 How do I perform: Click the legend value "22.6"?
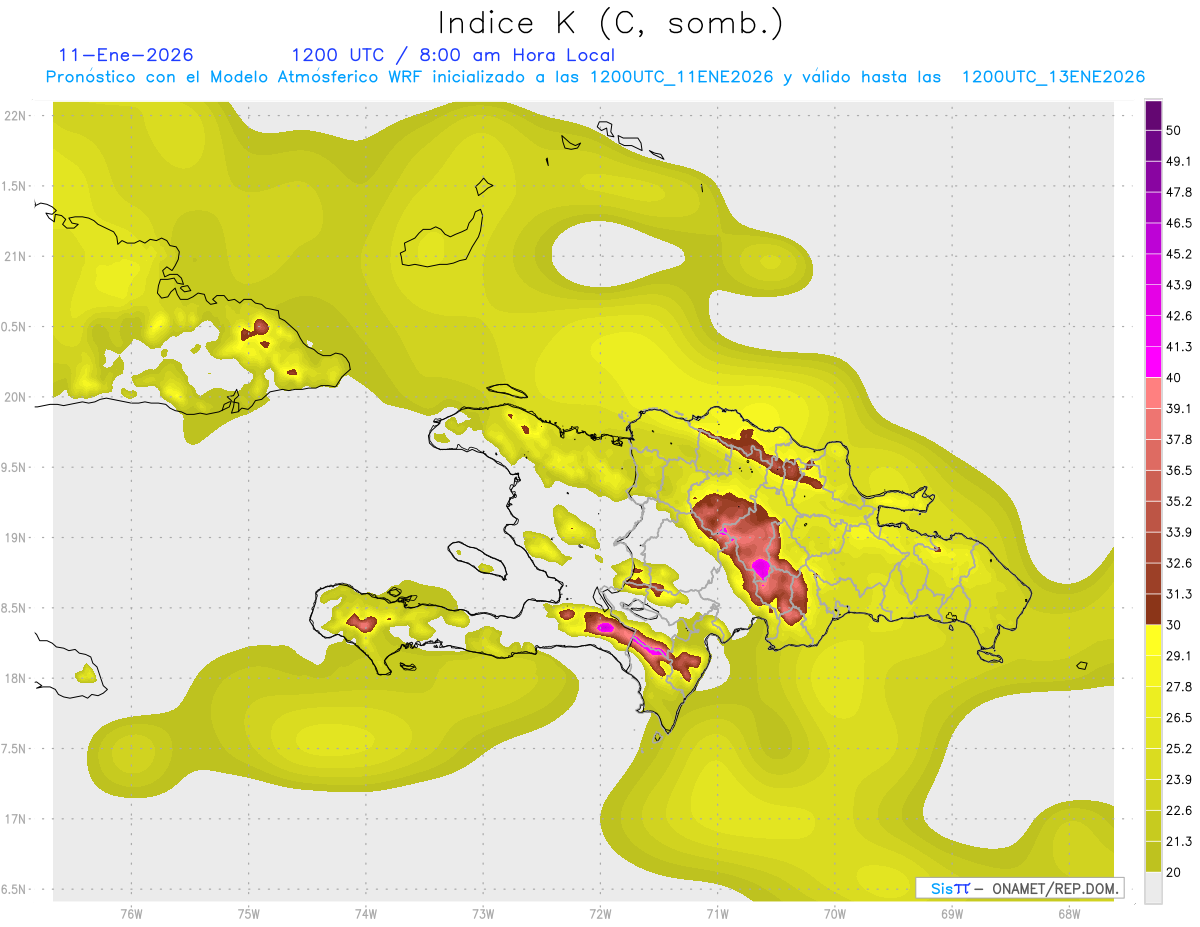click(1178, 811)
